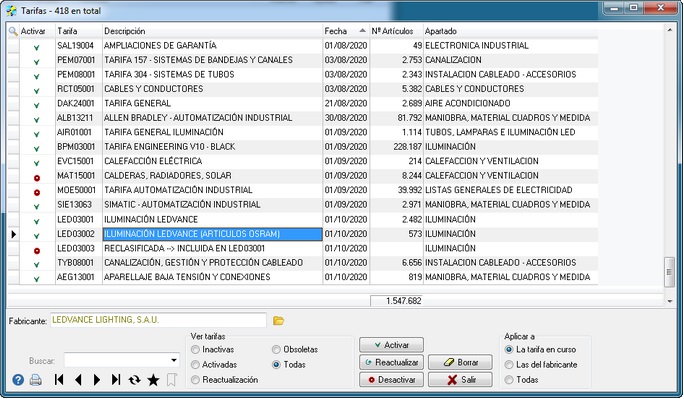Viewport: 684px width, 399px height.
Task: Go to next record arrow
Action: (97, 380)
